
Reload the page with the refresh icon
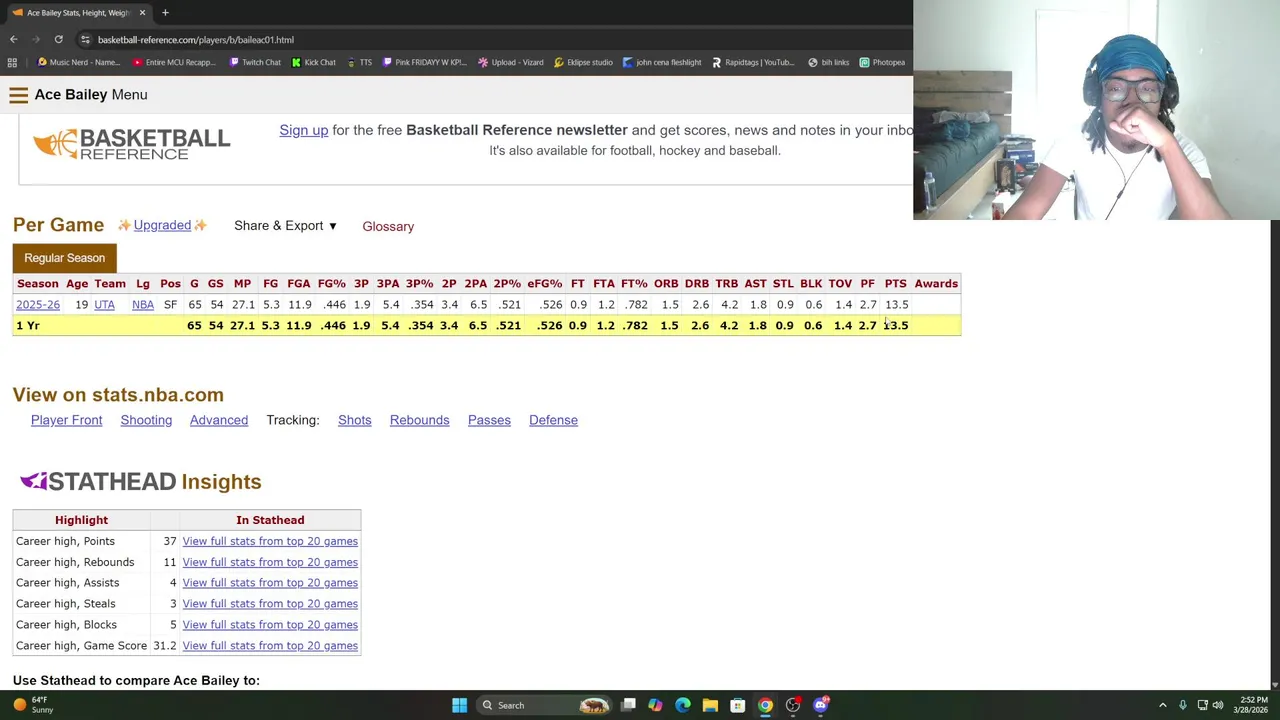58,40
